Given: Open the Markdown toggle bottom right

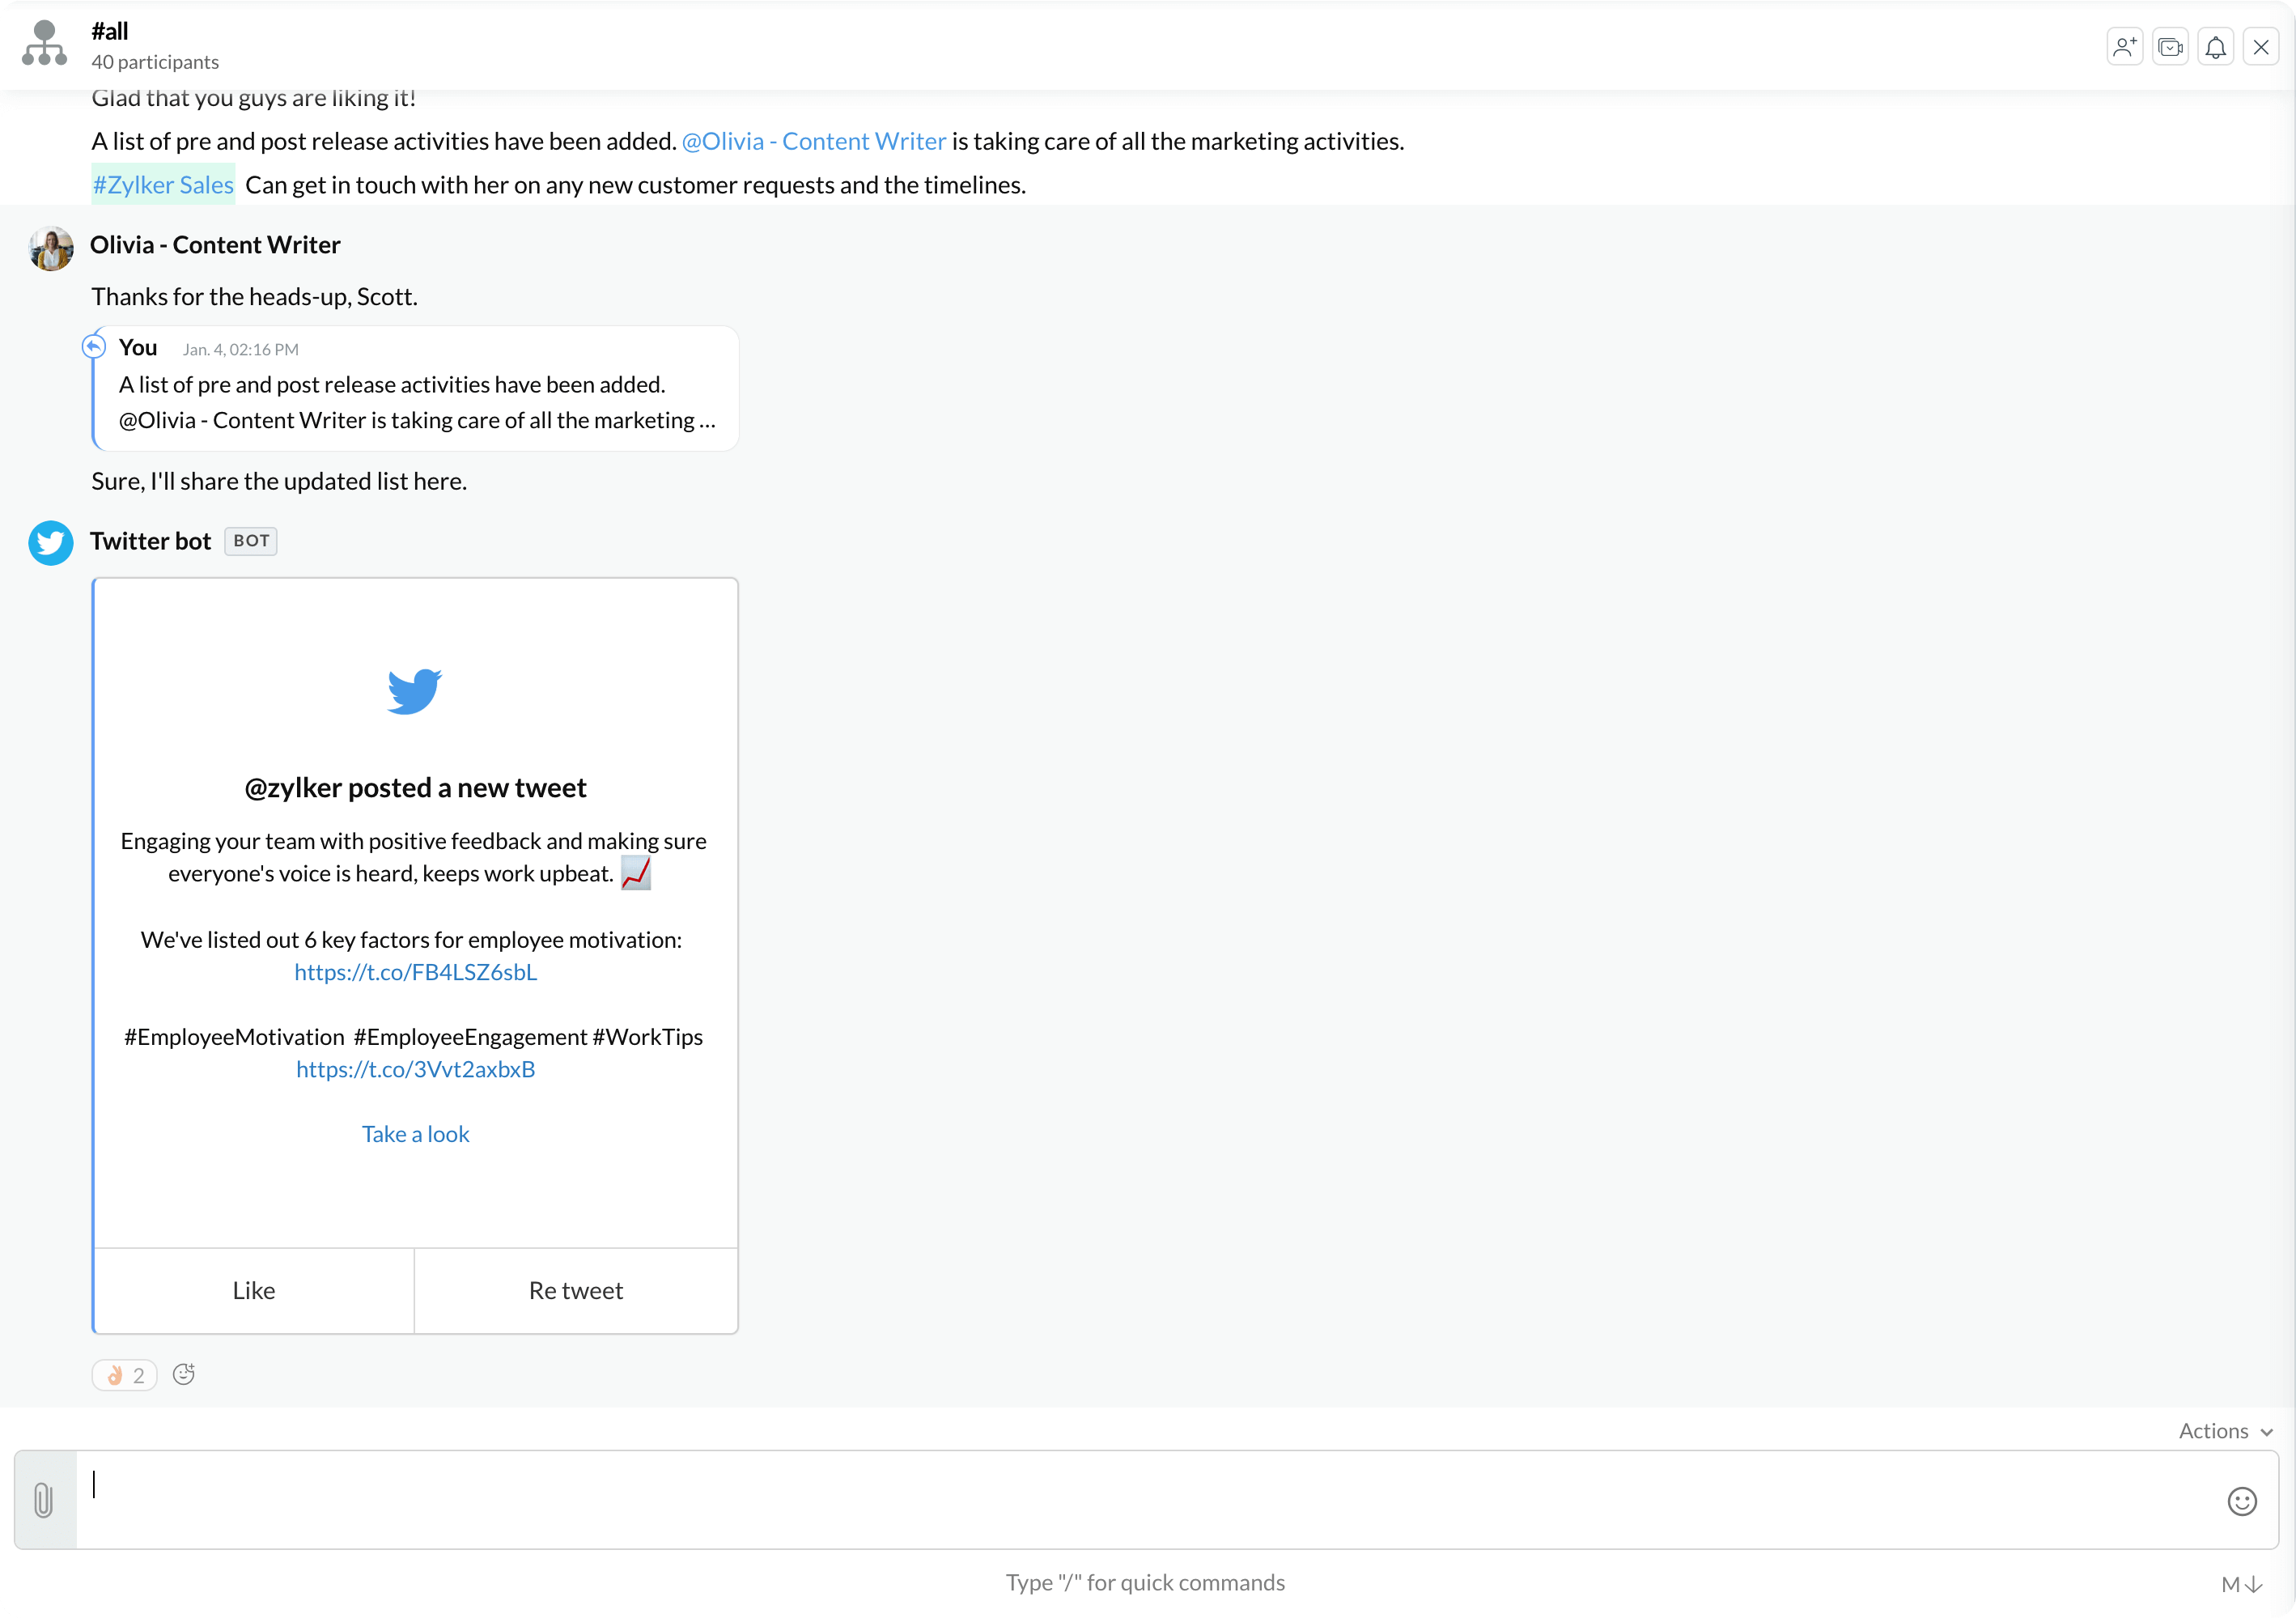Looking at the screenshot, I should point(2245,1583).
